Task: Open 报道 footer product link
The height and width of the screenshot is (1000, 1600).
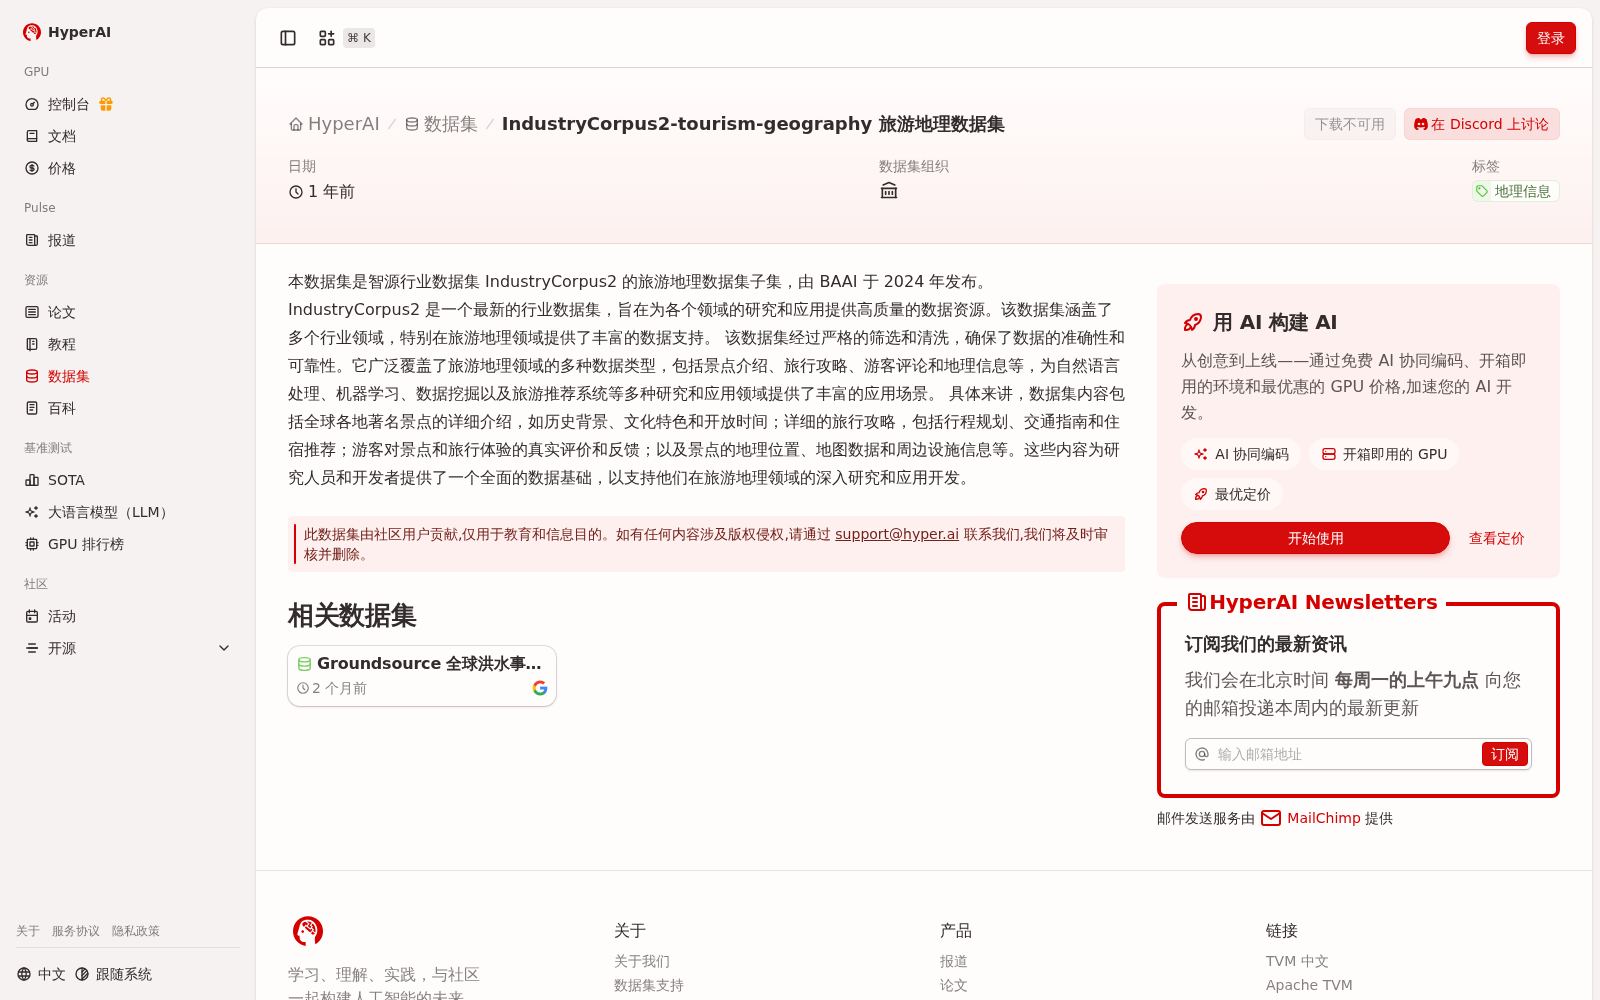Action: click(x=954, y=961)
